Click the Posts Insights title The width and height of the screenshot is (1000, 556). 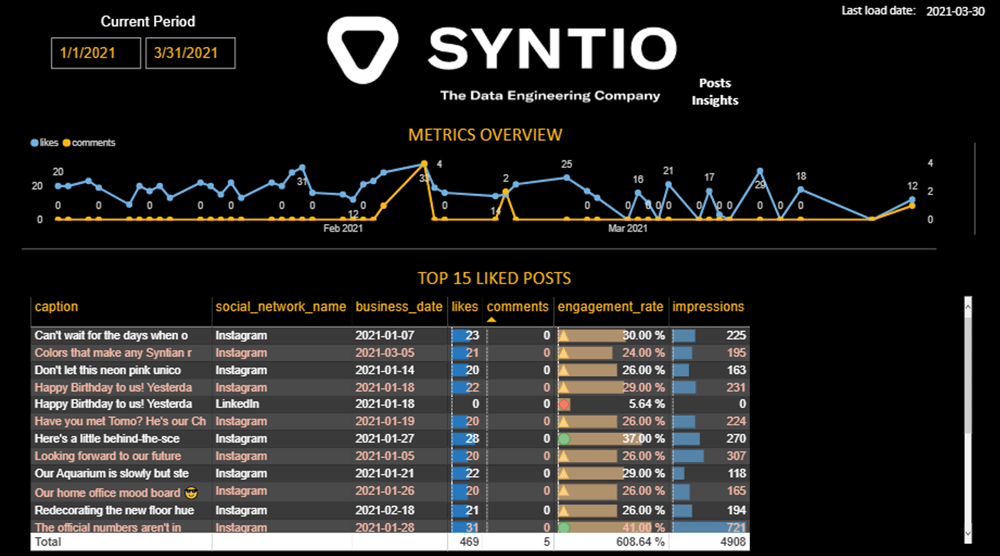point(715,92)
